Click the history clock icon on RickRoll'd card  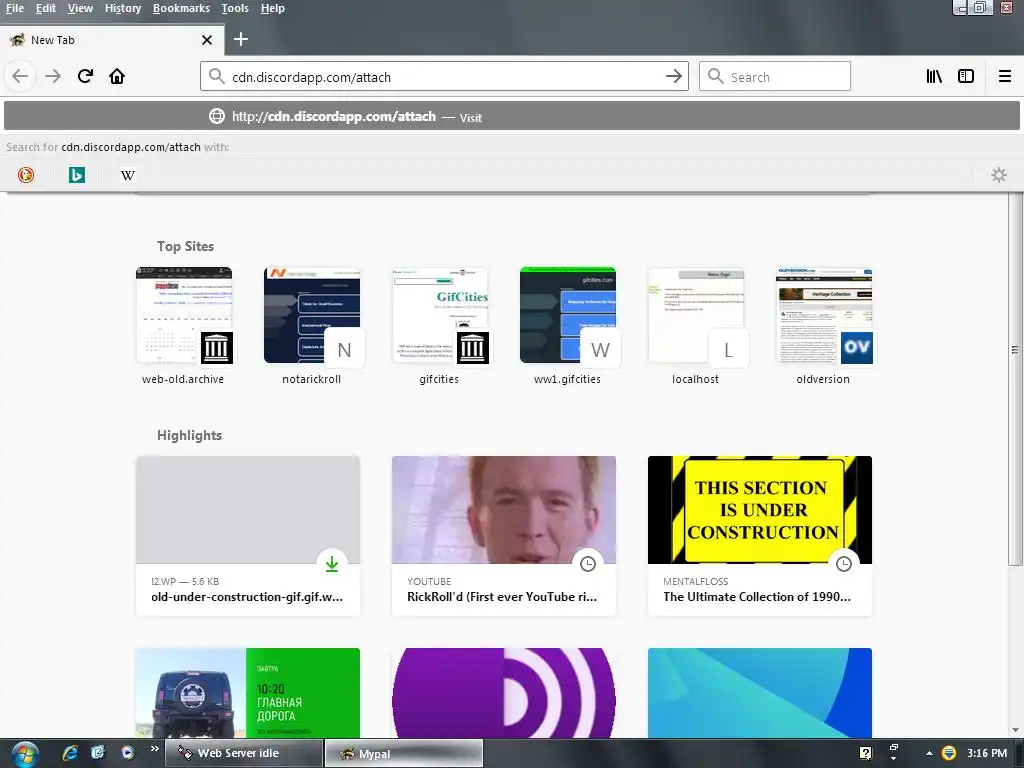coord(588,564)
